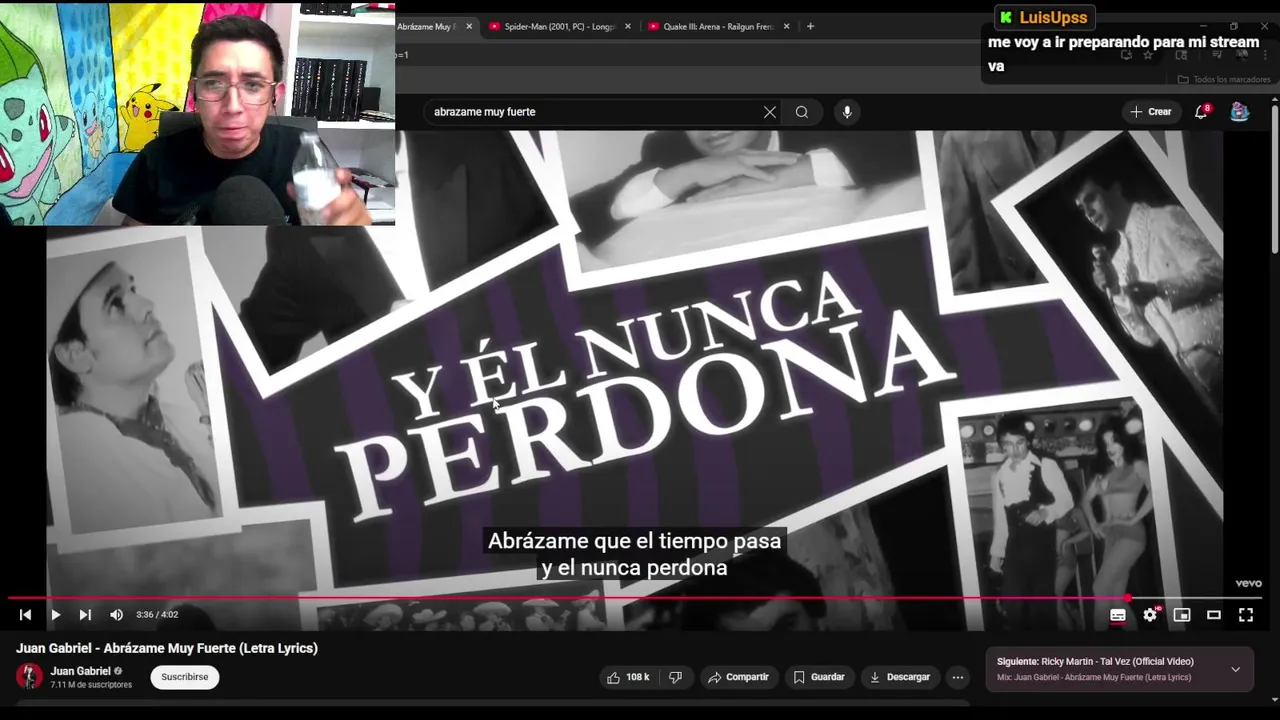Enter fullscreen mode
1280x720 pixels.
pyautogui.click(x=1246, y=615)
